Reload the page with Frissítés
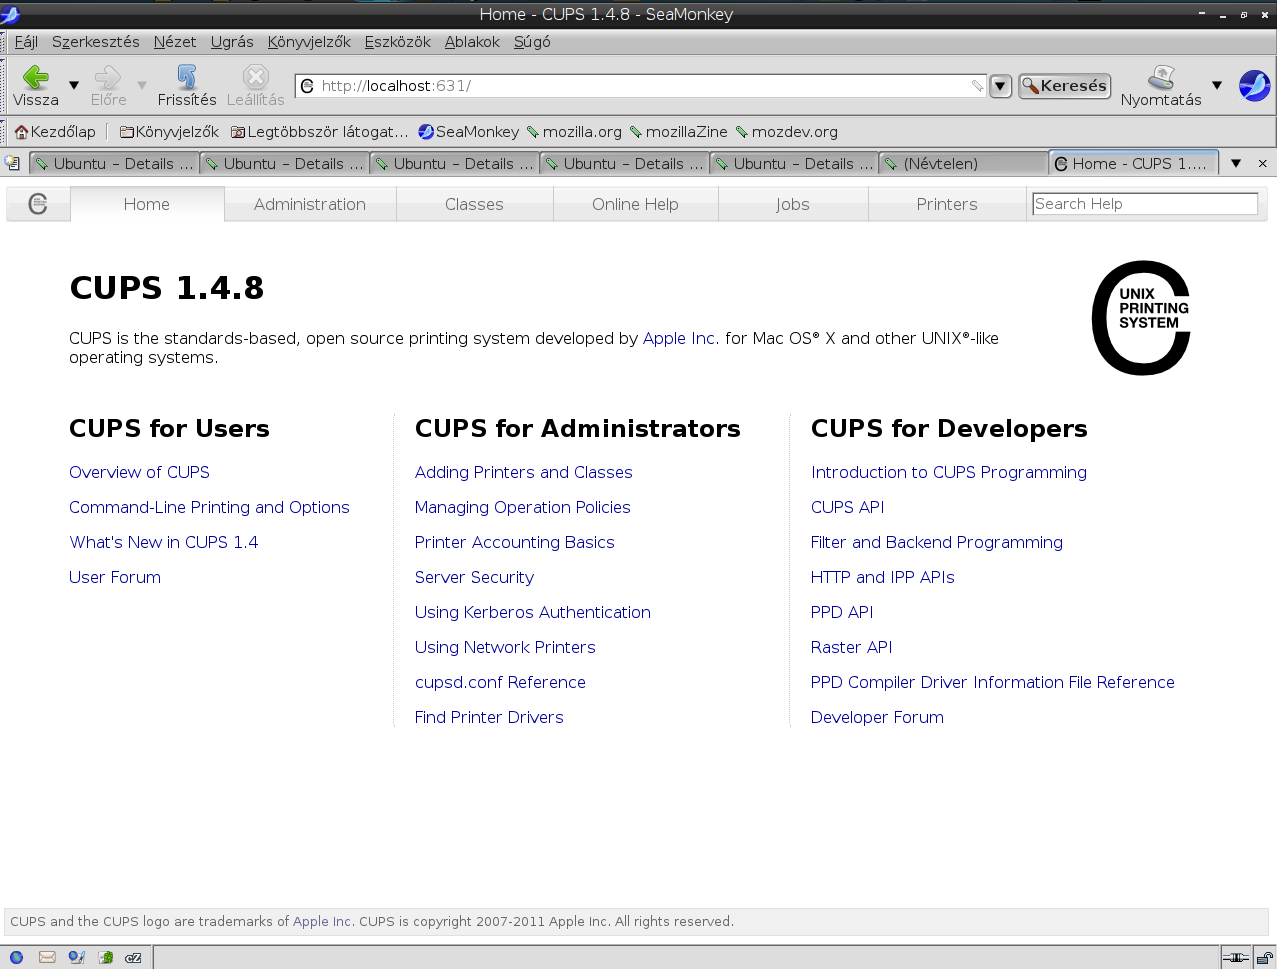Image resolution: width=1277 pixels, height=969 pixels. click(186, 85)
